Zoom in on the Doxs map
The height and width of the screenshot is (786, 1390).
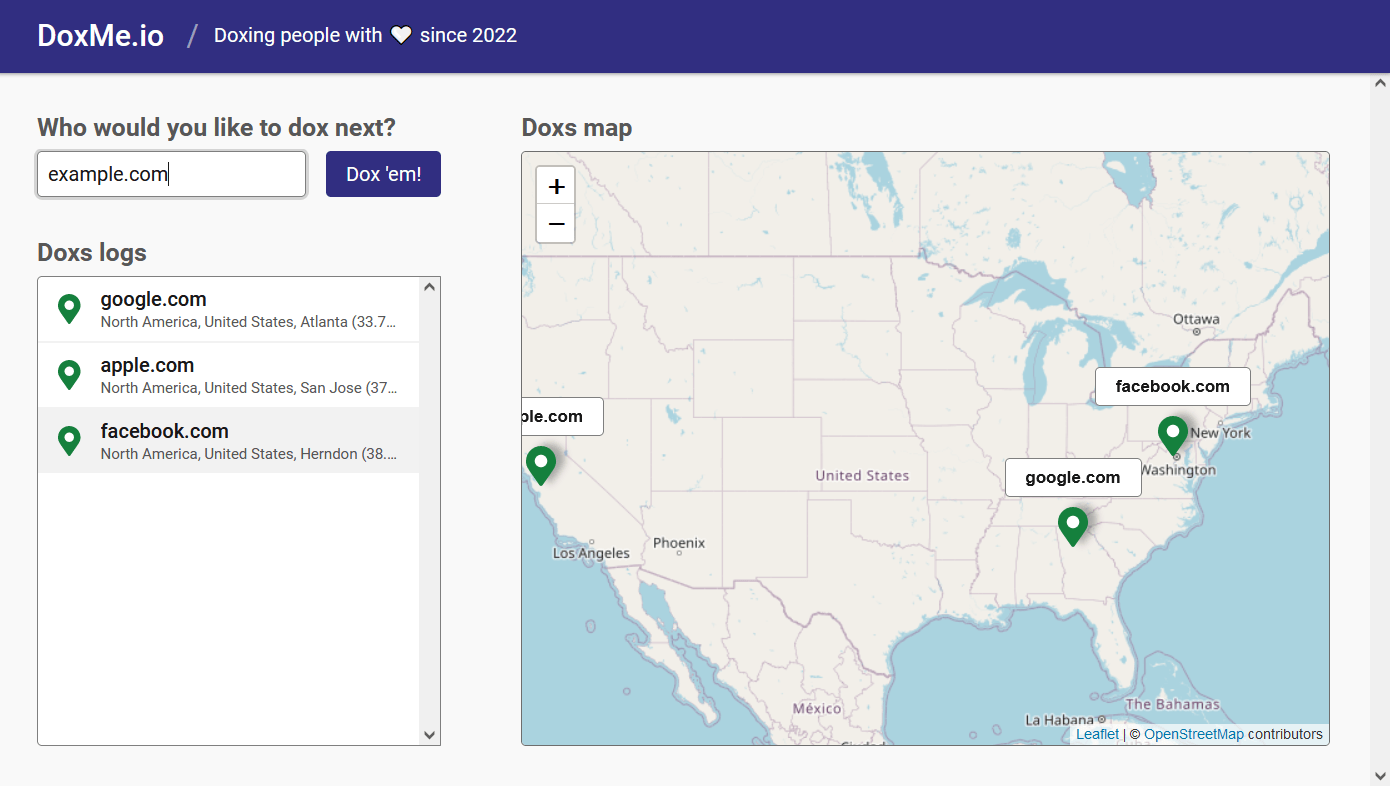pyautogui.click(x=557, y=186)
